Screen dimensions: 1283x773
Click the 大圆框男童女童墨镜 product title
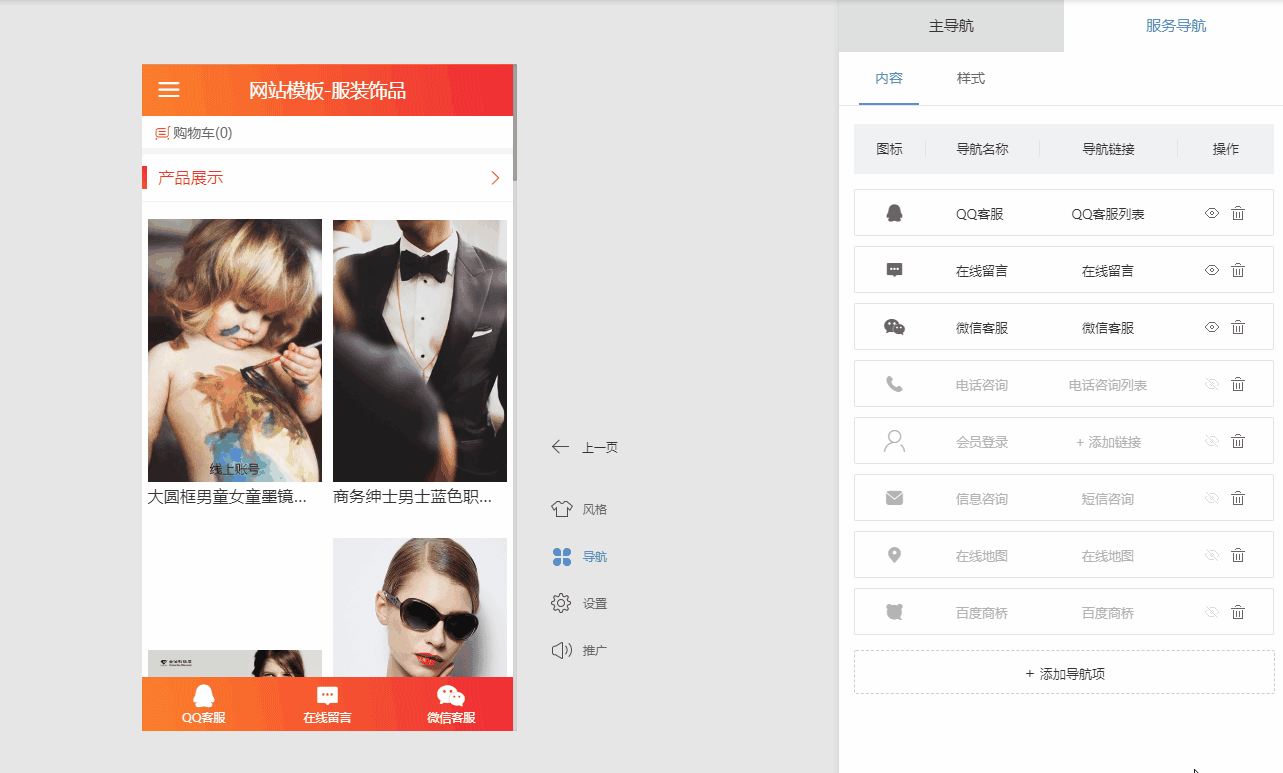[227, 497]
